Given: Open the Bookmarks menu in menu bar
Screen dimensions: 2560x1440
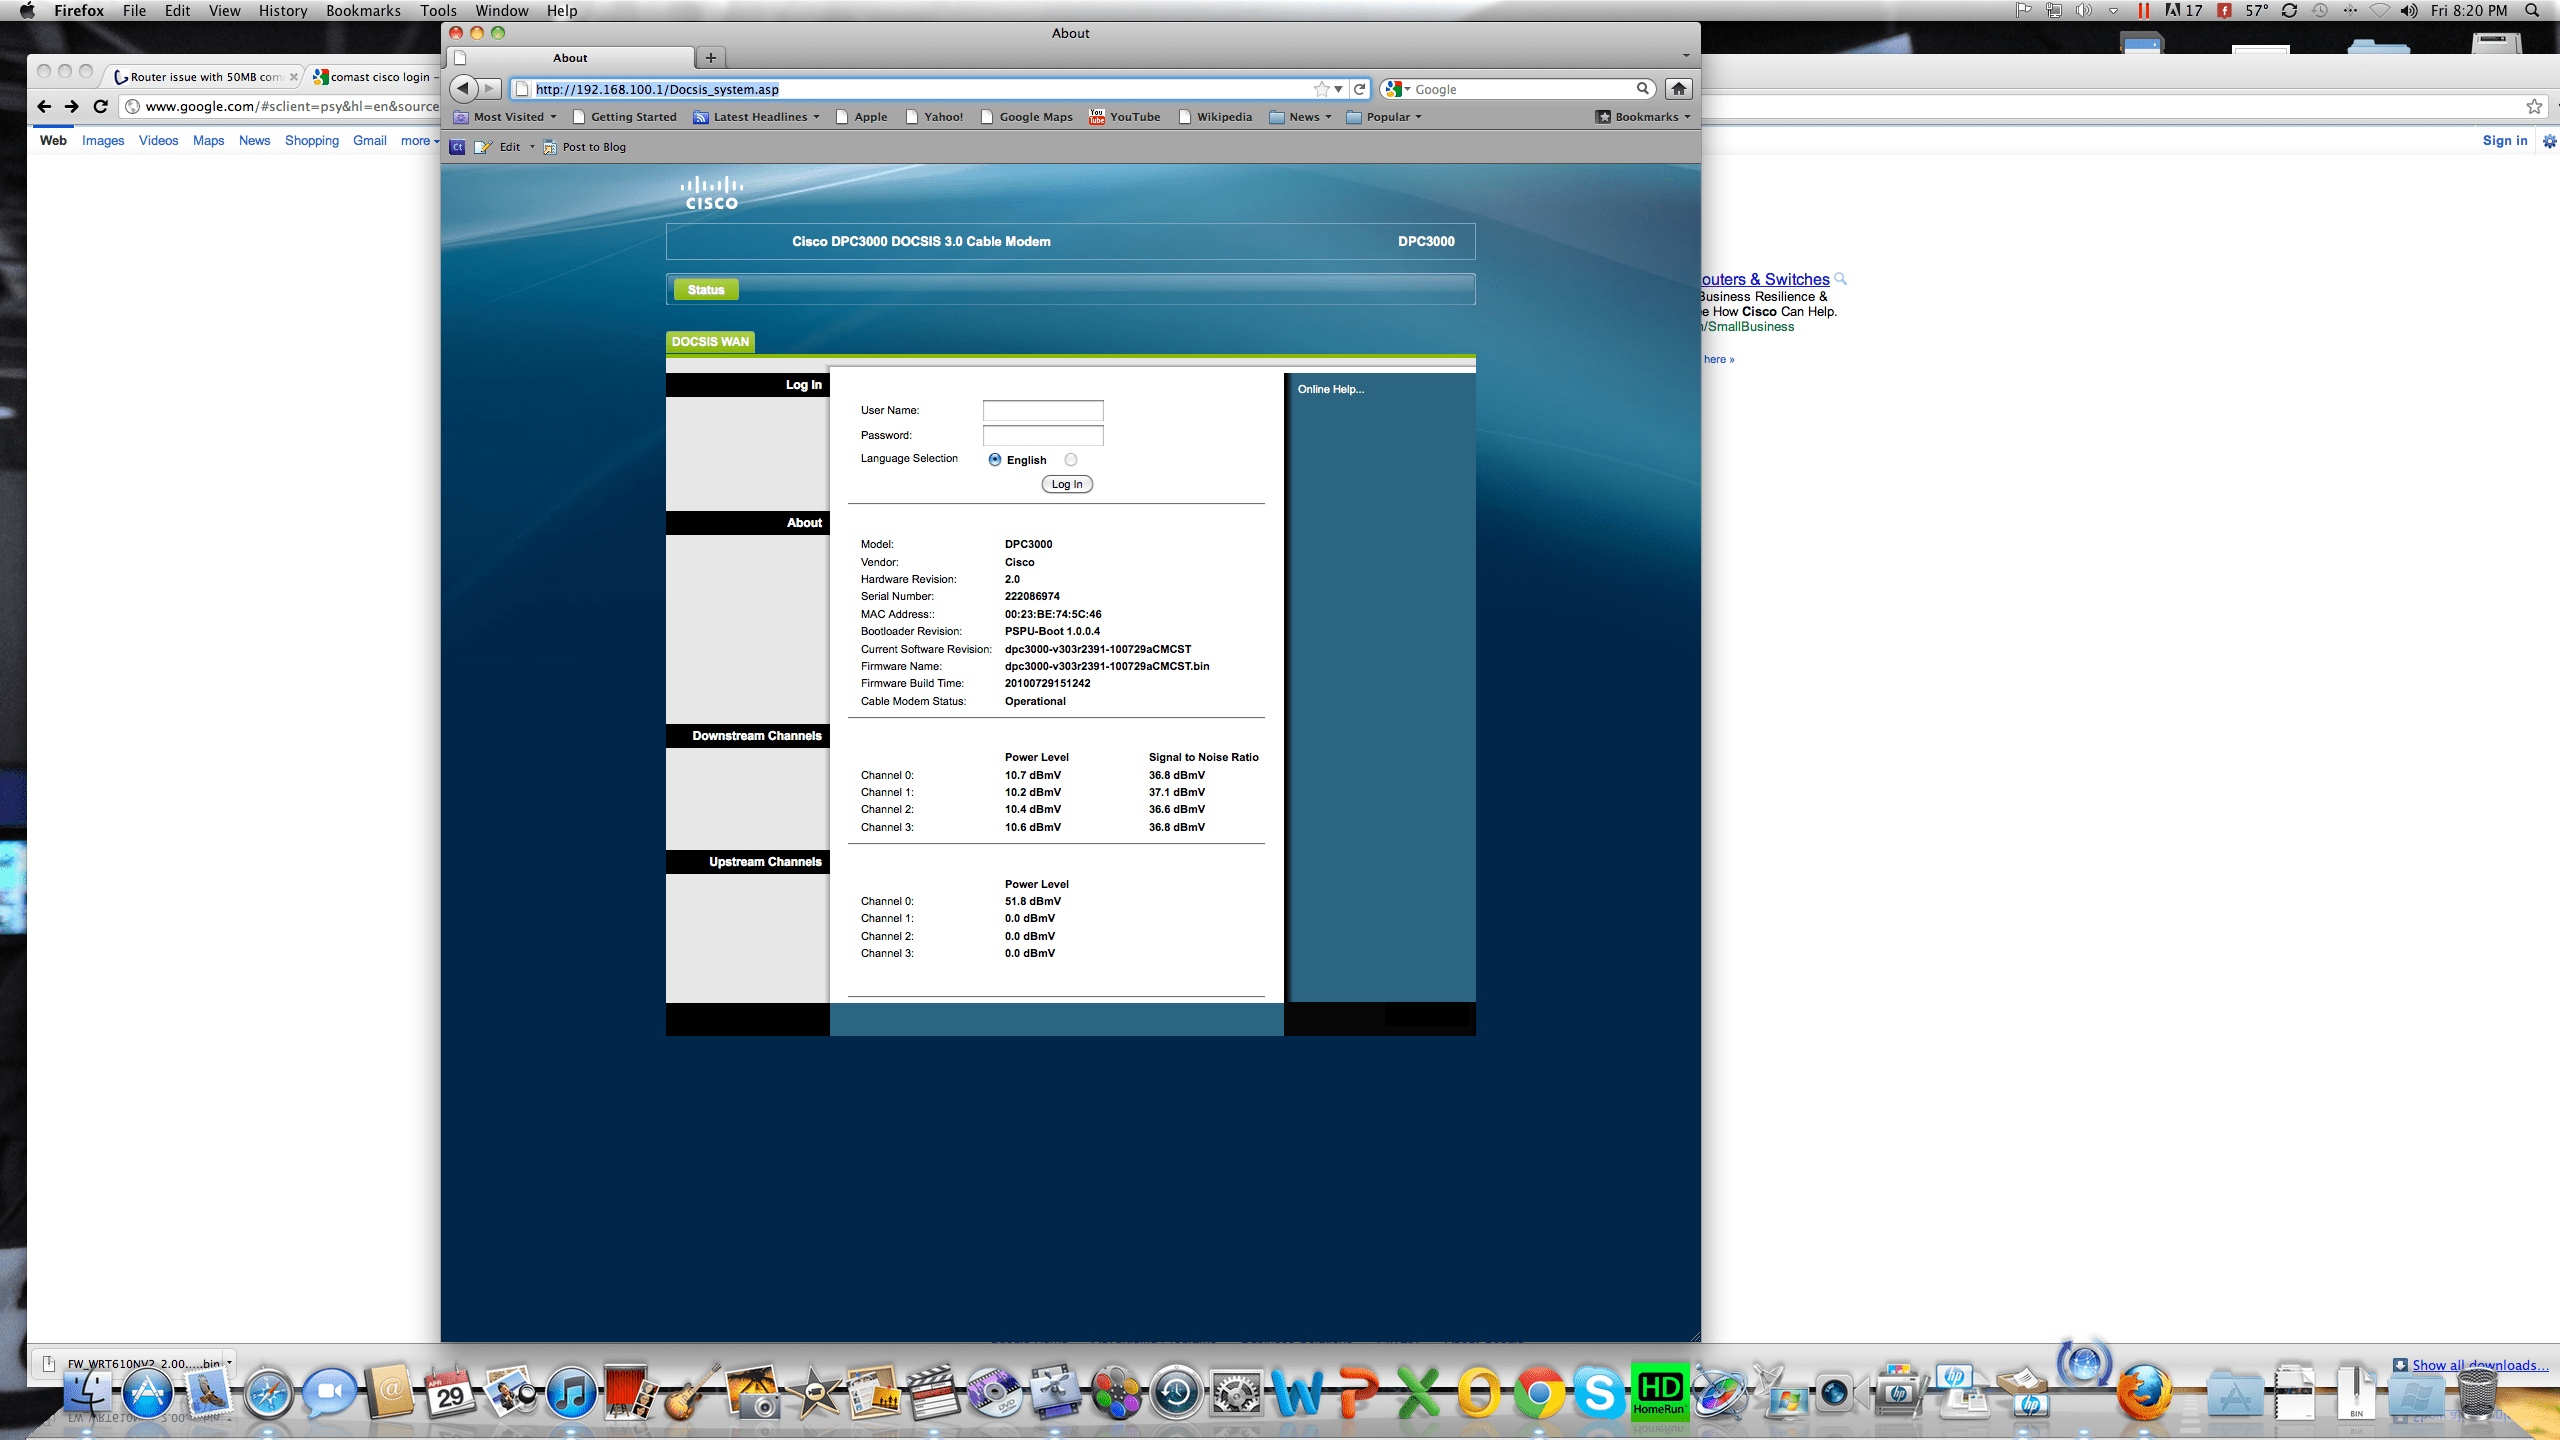Looking at the screenshot, I should click(x=363, y=10).
